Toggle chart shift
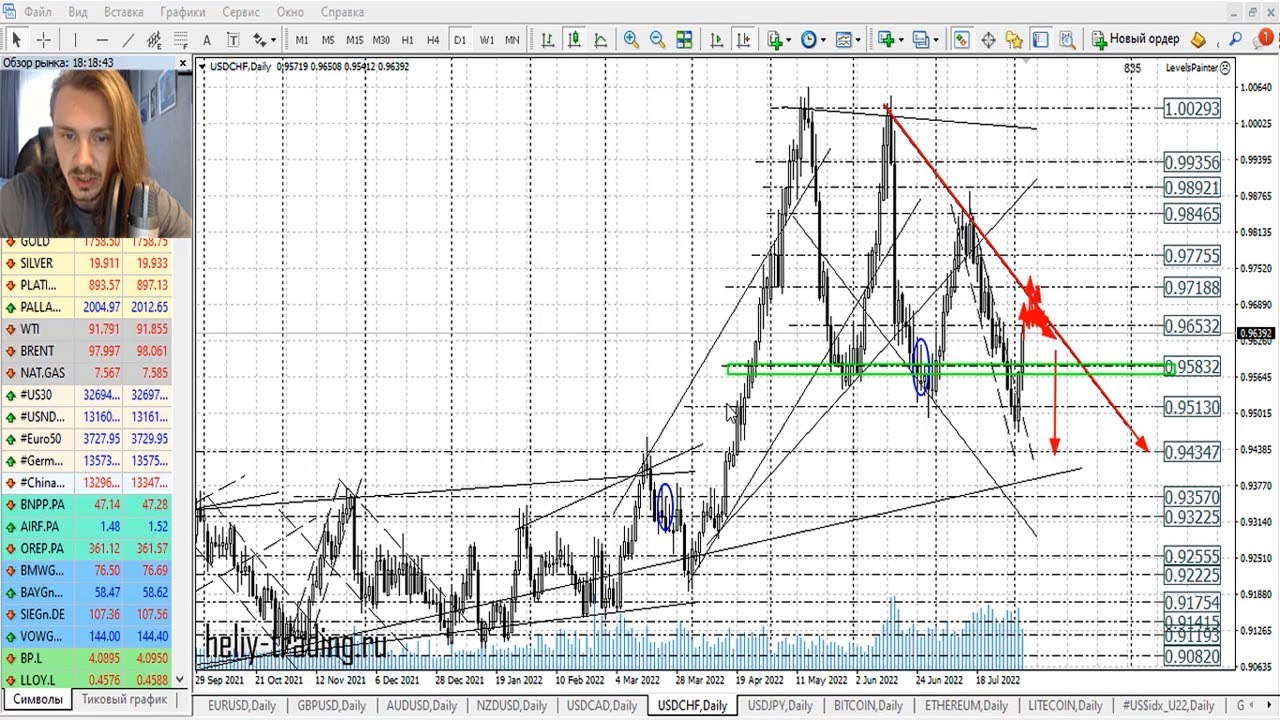1280x720 pixels. [743, 40]
